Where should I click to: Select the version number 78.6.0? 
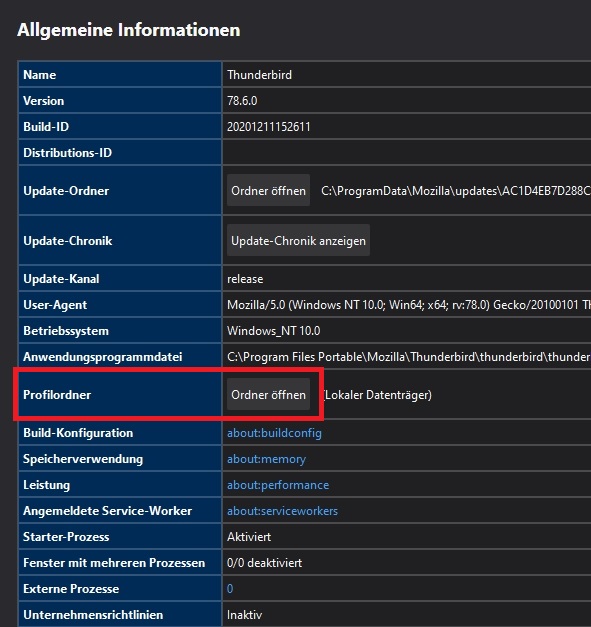point(242,101)
